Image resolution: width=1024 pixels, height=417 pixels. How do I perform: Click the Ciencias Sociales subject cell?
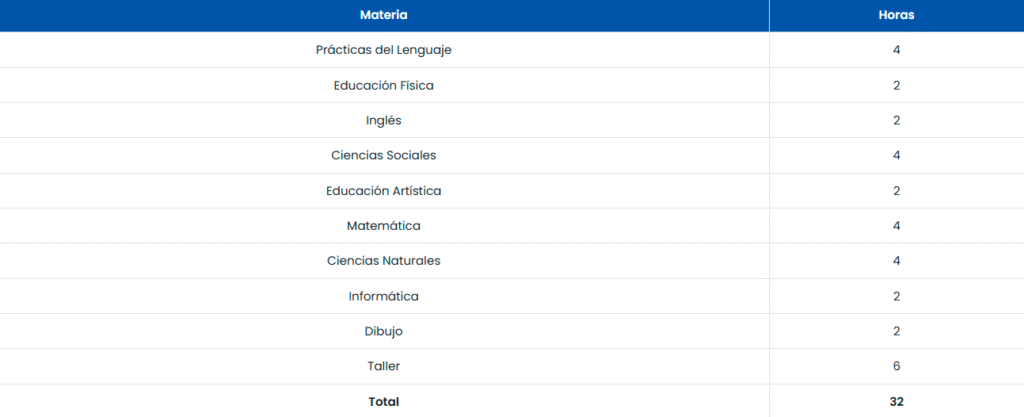click(x=384, y=155)
